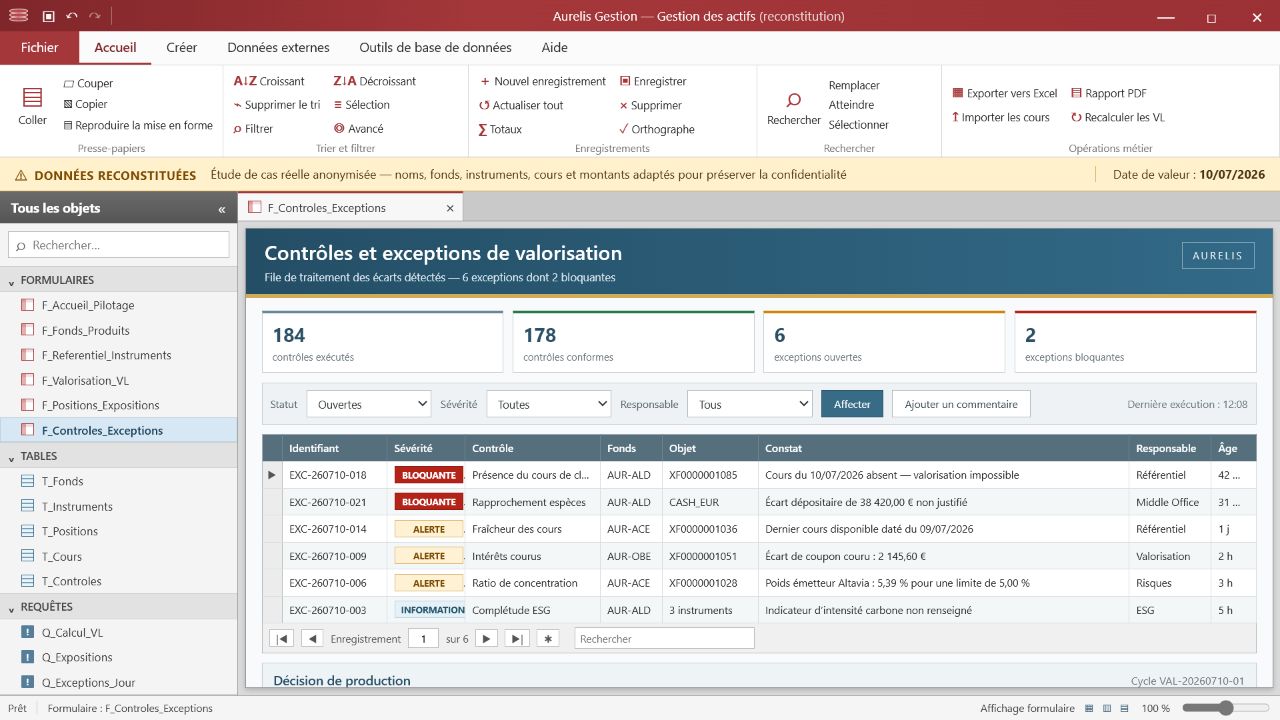Go to first record navigation button

[x=282, y=638]
